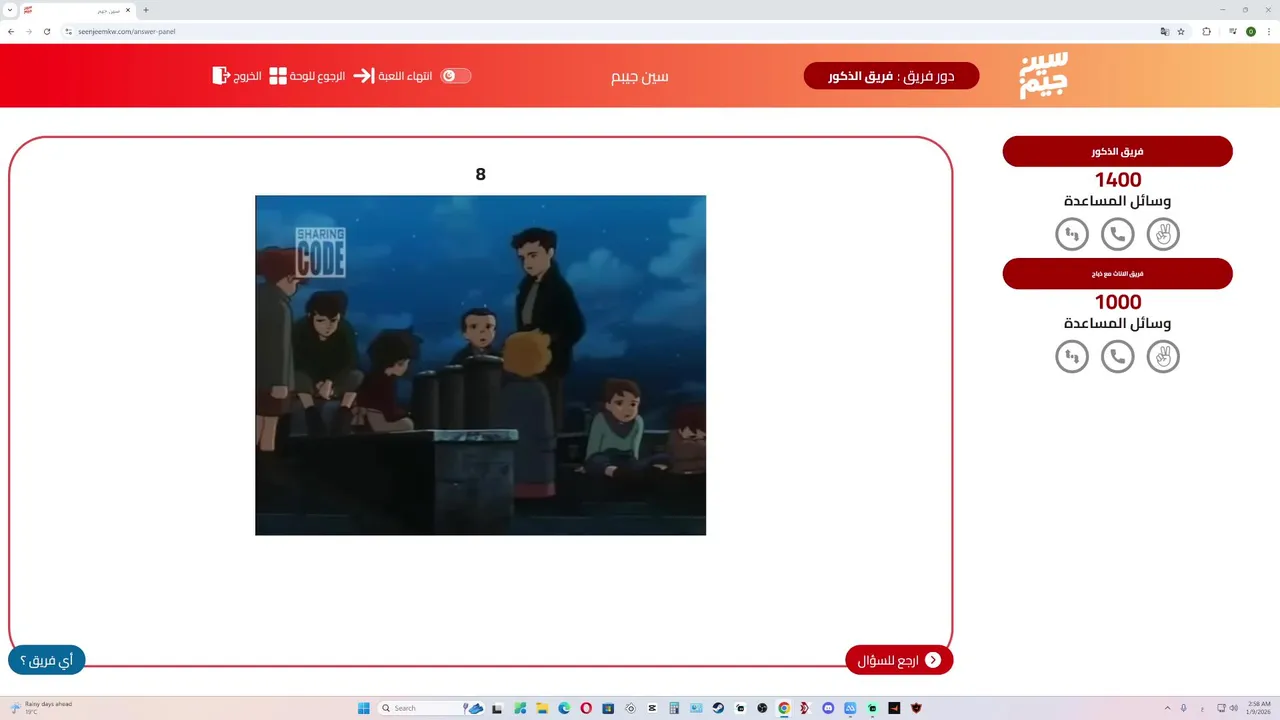
Task: End the game with انتهاء اللعبة
Action: tap(393, 76)
